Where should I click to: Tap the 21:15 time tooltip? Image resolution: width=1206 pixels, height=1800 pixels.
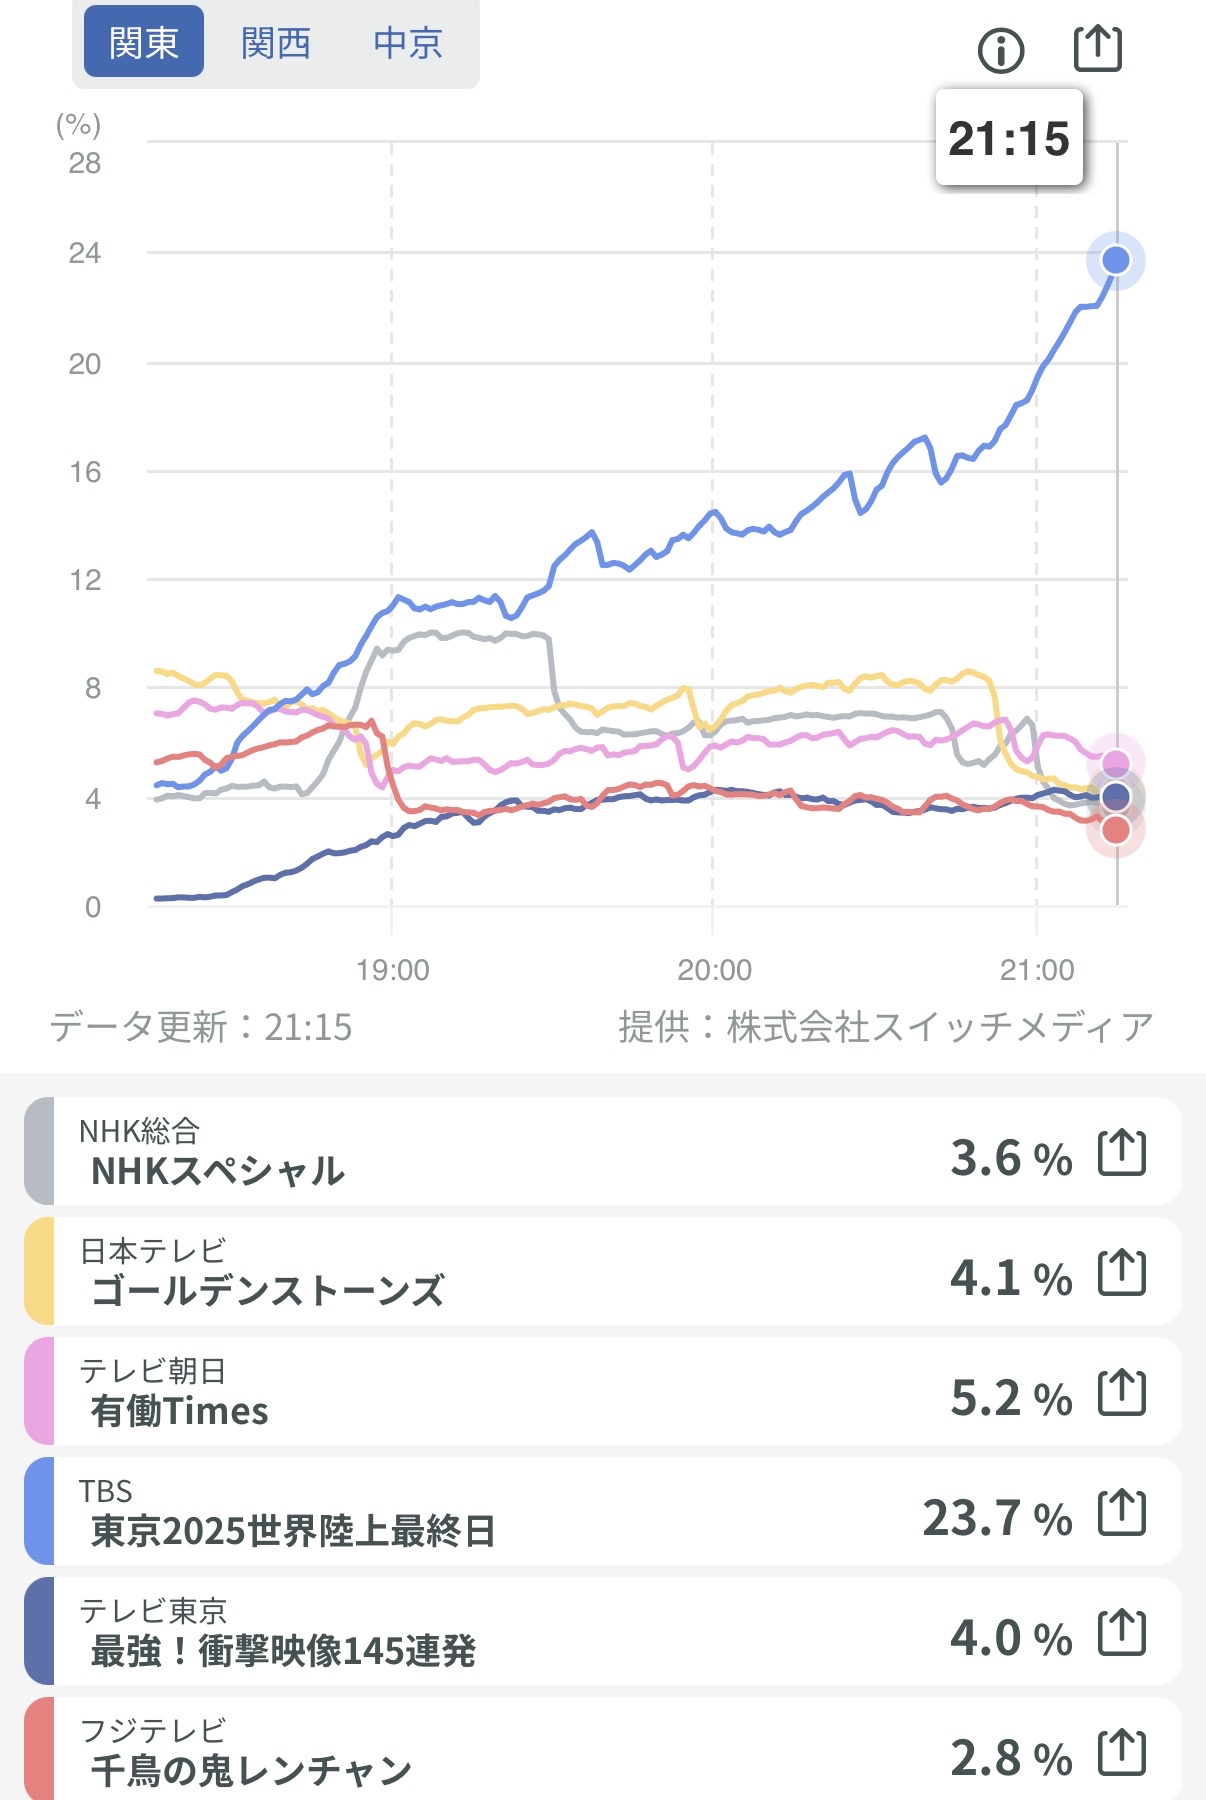pyautogui.click(x=1008, y=138)
